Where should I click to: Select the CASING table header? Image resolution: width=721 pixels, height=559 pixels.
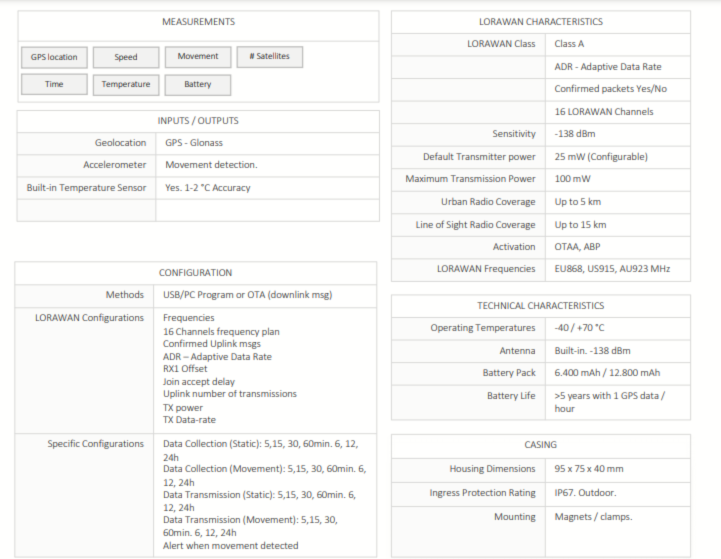click(x=541, y=445)
